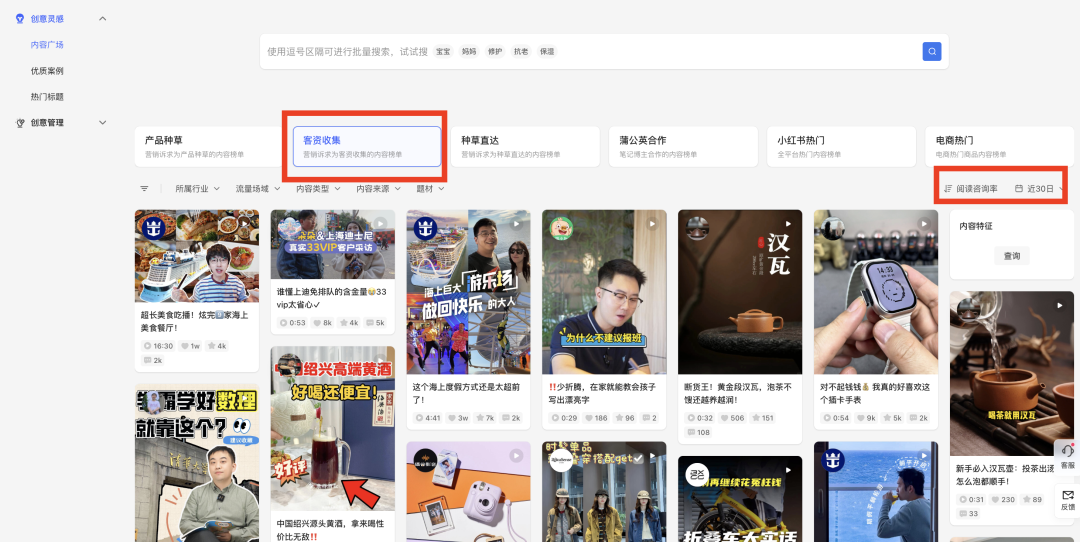Image resolution: width=1080 pixels, height=542 pixels.
Task: Open the 近30日 date range dropdown
Action: tap(1039, 188)
